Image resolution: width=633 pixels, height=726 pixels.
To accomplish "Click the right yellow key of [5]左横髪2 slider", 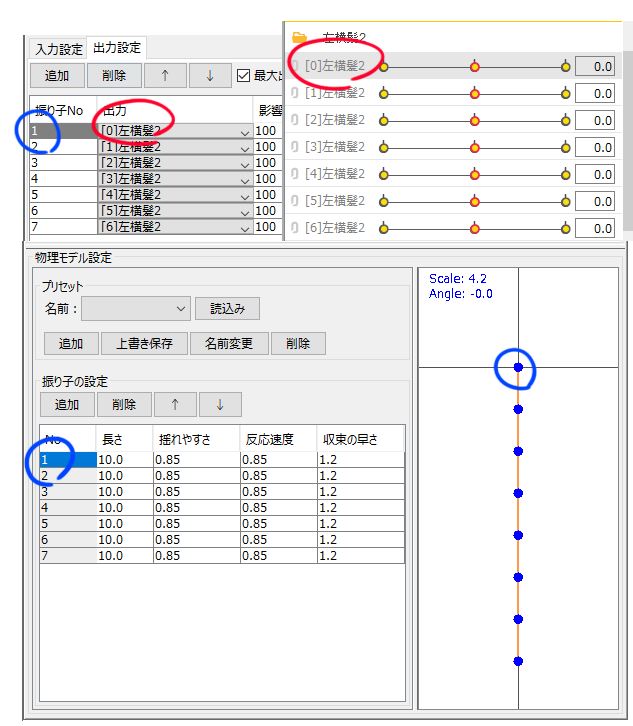I will click(x=565, y=202).
